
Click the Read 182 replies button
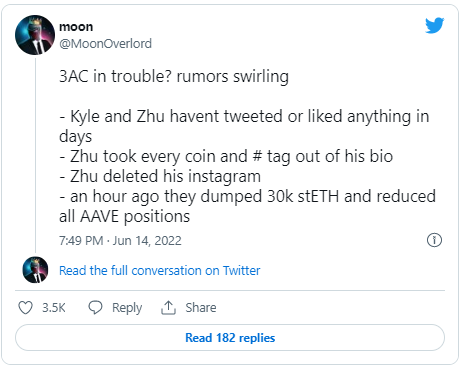pos(230,338)
